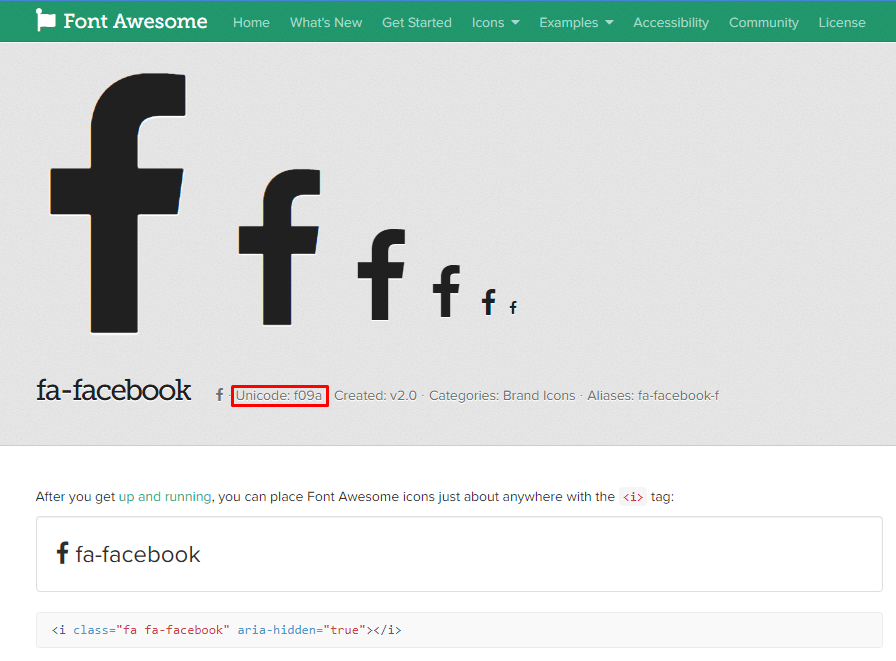
Task: Open the License page
Action: click(x=842, y=22)
